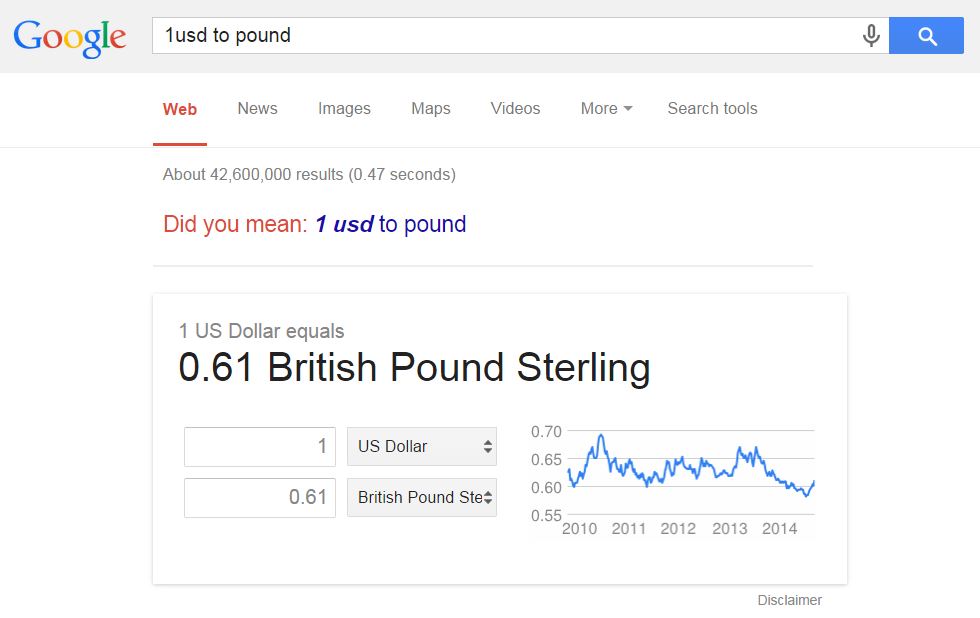This screenshot has width=980, height=618.
Task: Open the British Pound Sterling dropdown
Action: point(422,497)
